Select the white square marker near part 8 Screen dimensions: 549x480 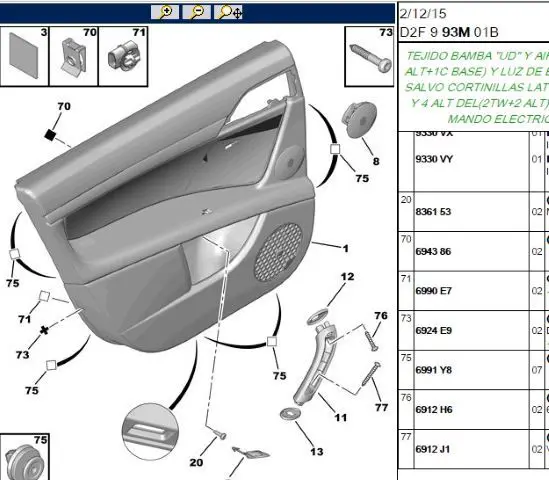pyautogui.click(x=335, y=149)
